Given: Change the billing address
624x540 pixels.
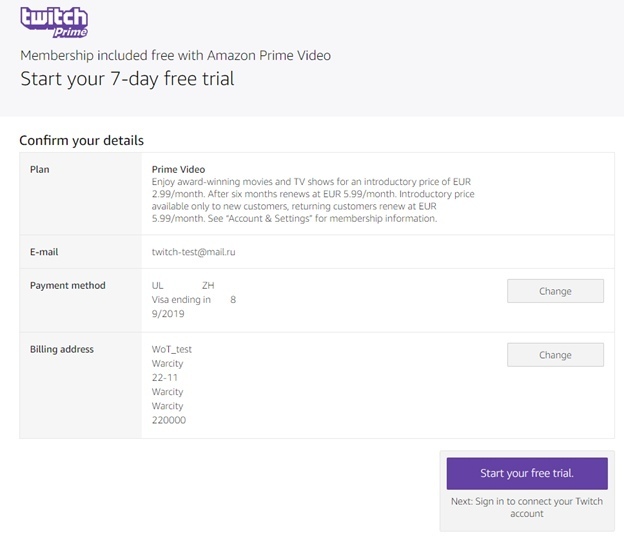Looking at the screenshot, I should pyautogui.click(x=555, y=355).
